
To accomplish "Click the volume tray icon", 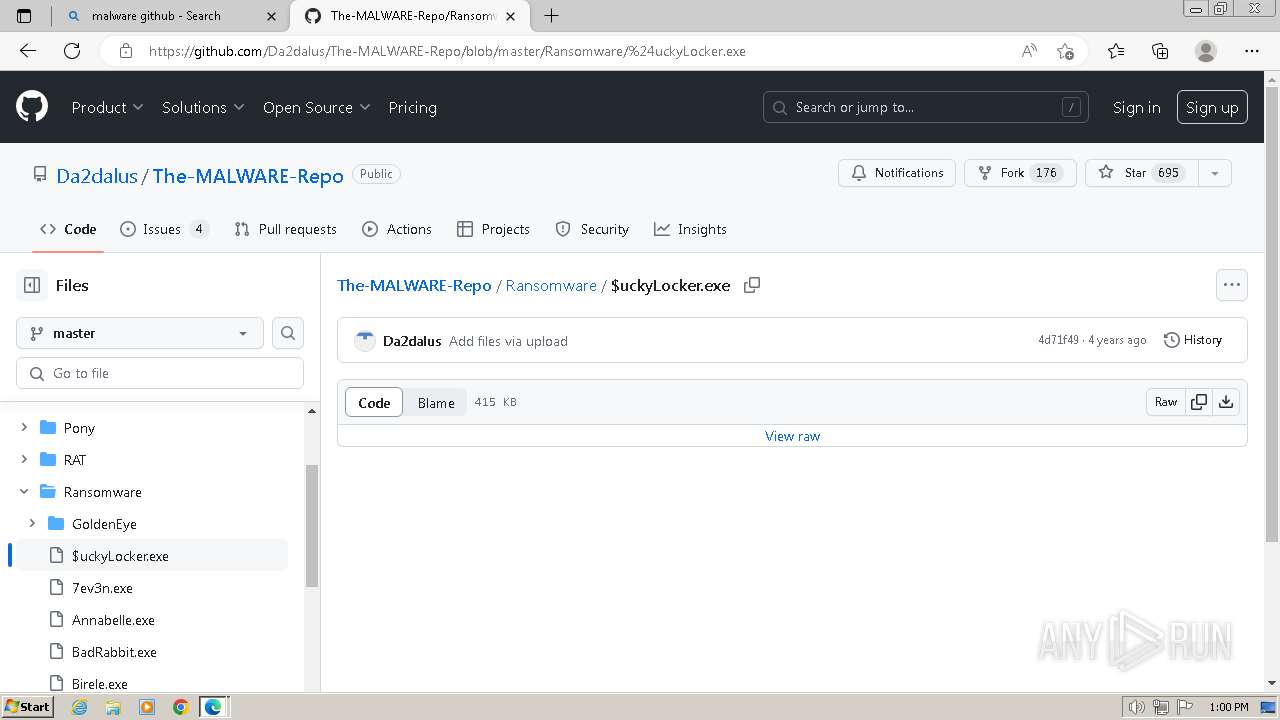I will tap(1136, 707).
